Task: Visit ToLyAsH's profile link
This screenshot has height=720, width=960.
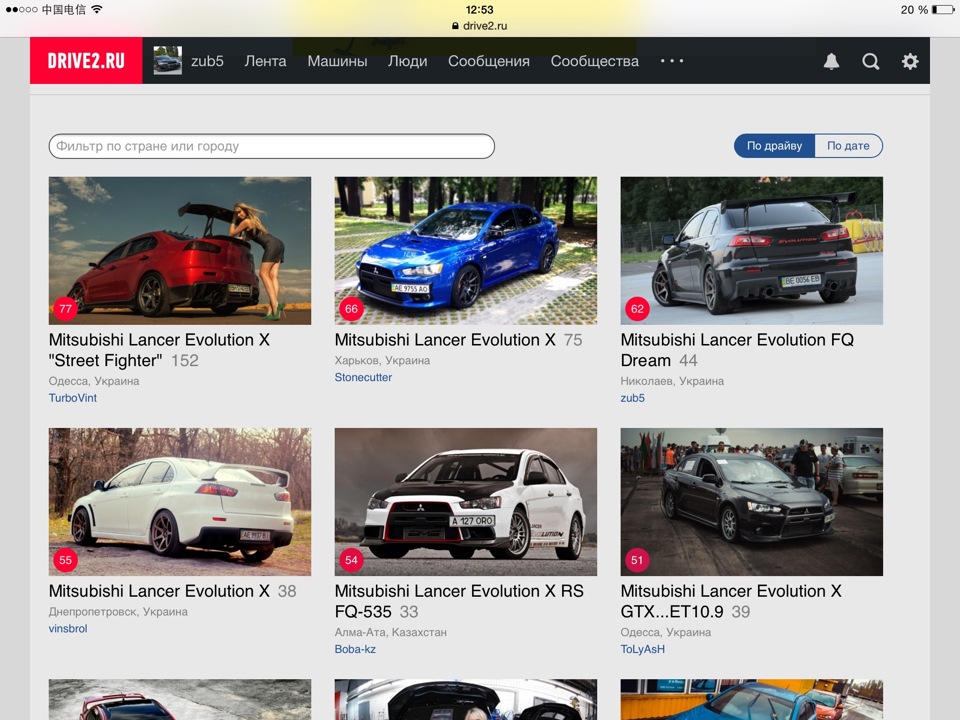Action: coord(643,649)
